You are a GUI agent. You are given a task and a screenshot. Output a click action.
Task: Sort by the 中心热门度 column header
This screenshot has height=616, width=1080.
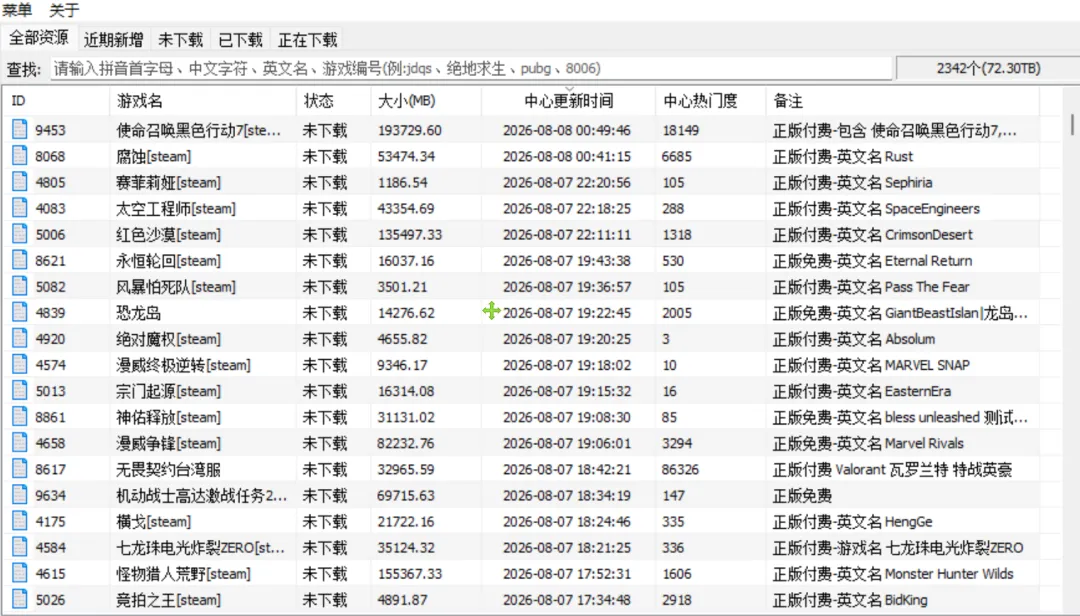click(710, 101)
